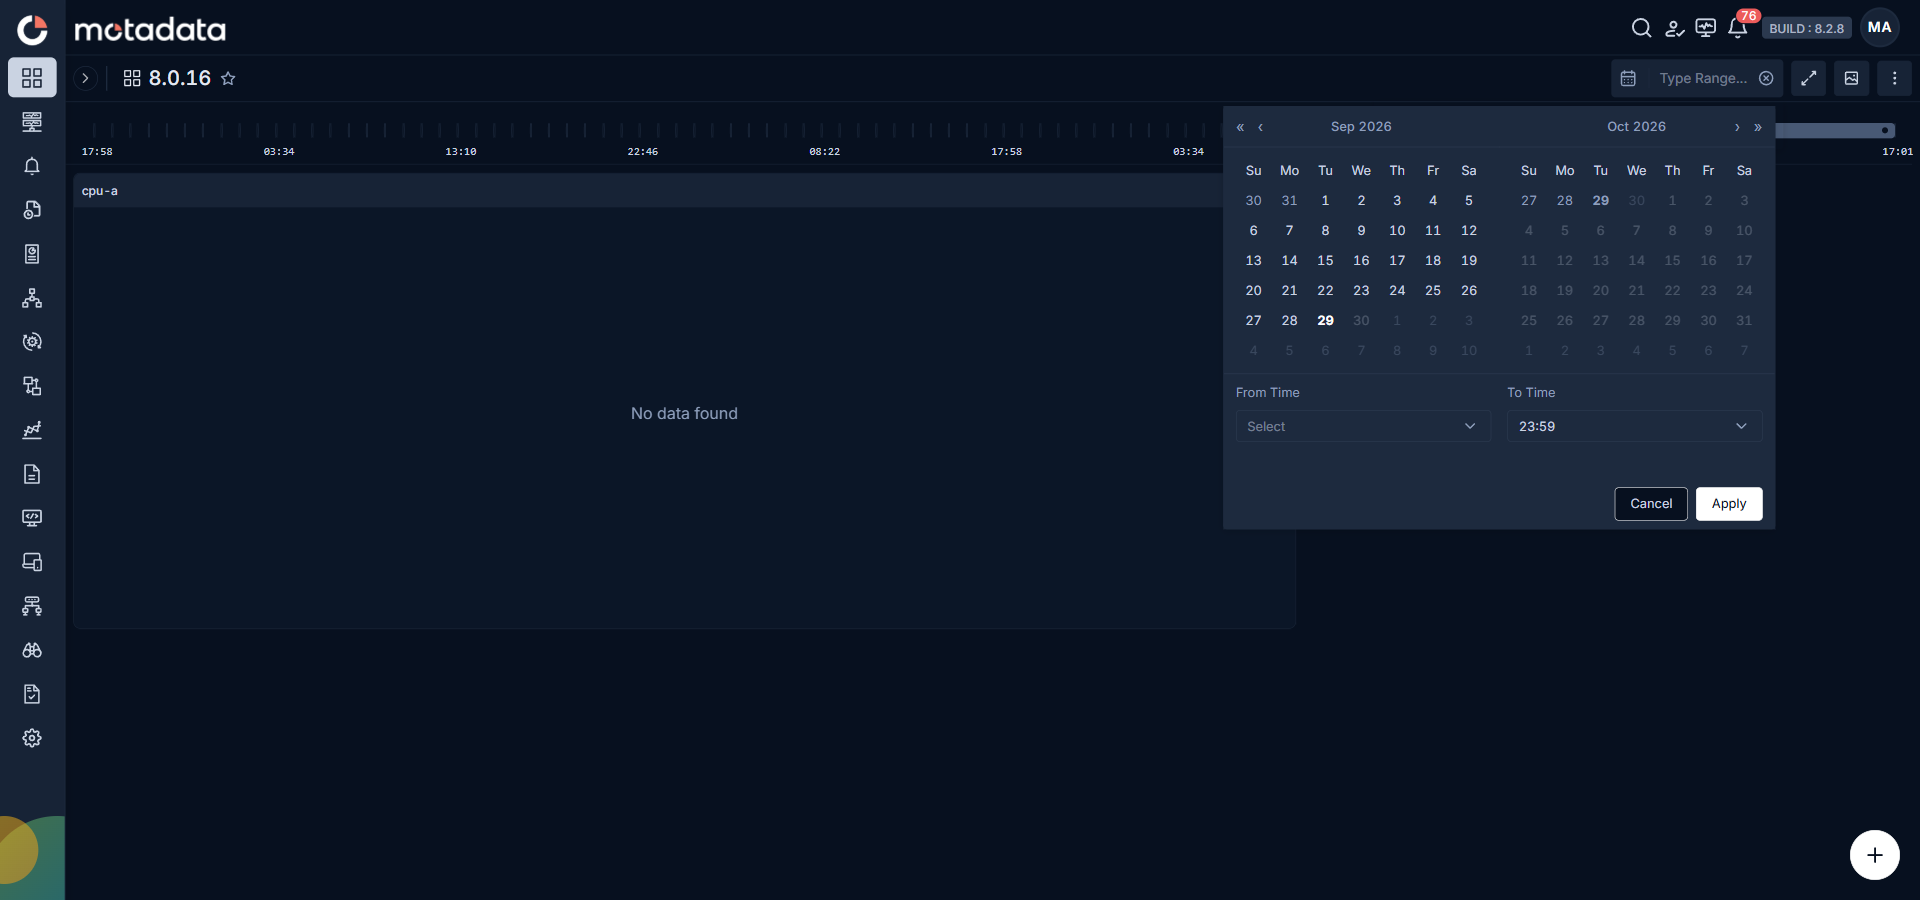Expand the dashboard to full screen
The image size is (1920, 900).
pos(1809,78)
